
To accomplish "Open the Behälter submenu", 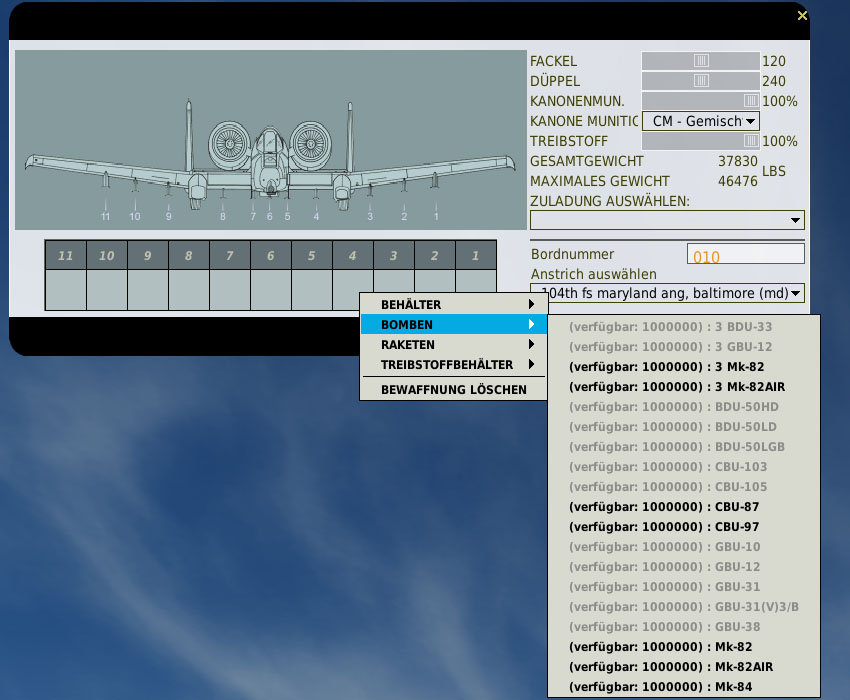I will pyautogui.click(x=453, y=304).
